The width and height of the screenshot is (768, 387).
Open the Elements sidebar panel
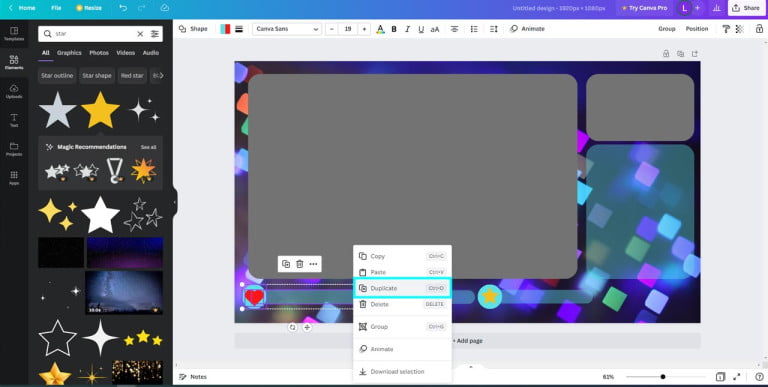click(x=14, y=62)
